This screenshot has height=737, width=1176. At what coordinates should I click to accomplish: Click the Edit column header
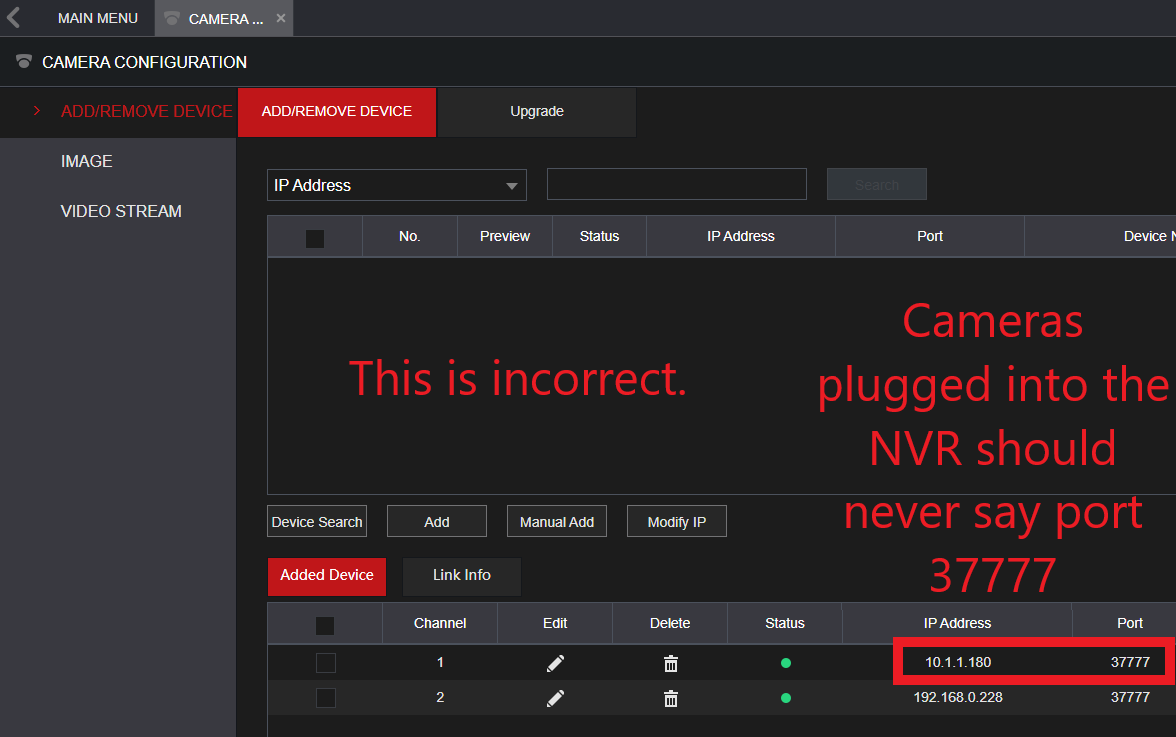tap(555, 623)
